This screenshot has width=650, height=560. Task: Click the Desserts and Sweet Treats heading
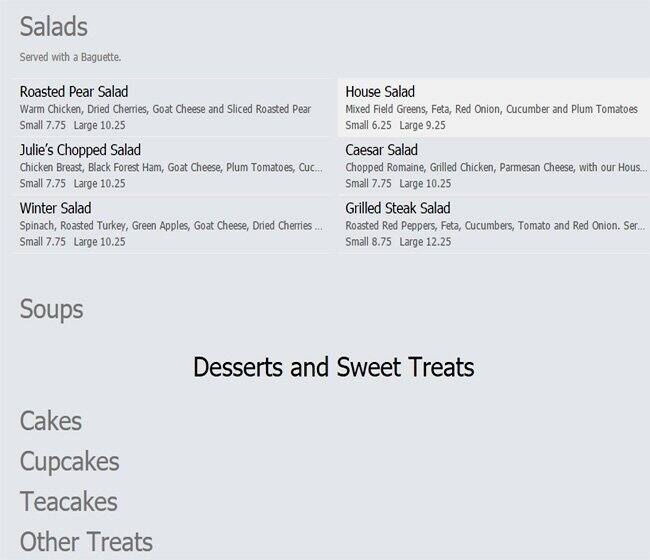click(x=333, y=367)
